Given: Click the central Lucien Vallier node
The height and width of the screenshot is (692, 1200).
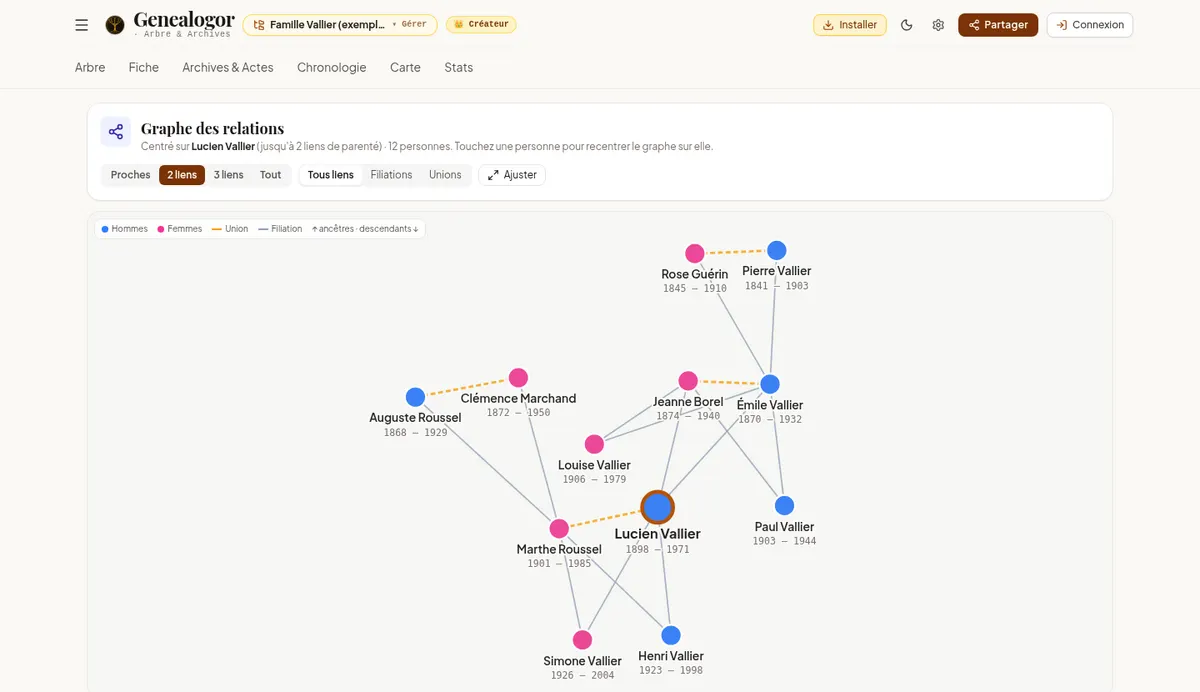Looking at the screenshot, I should [x=658, y=507].
